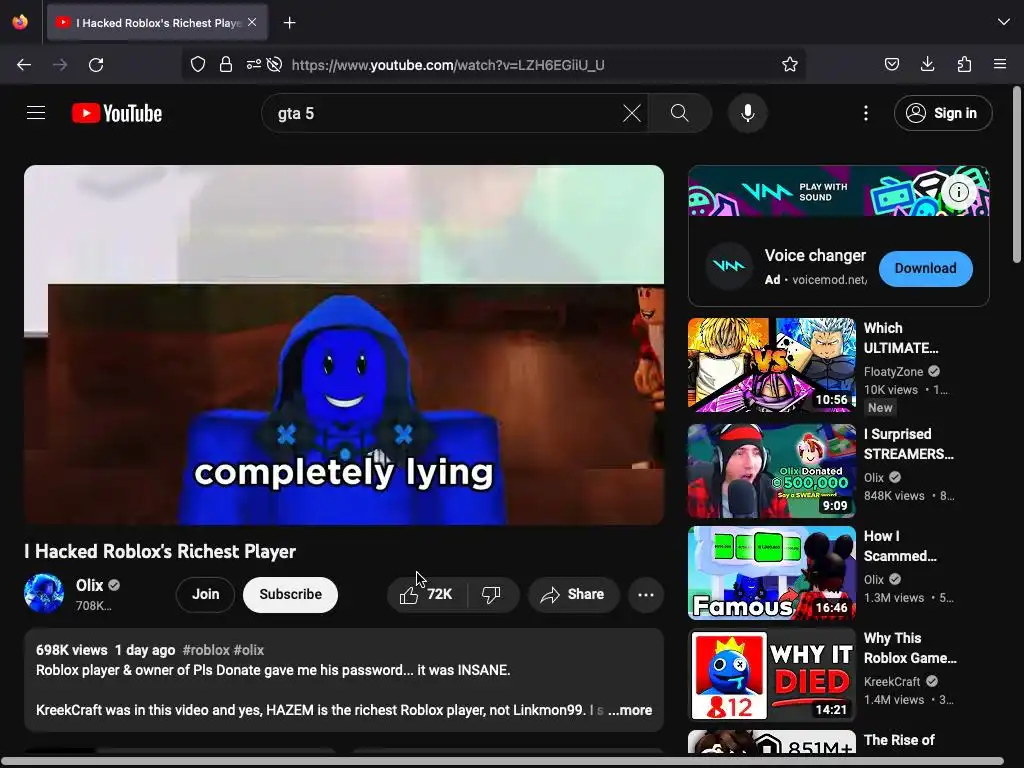The width and height of the screenshot is (1024, 768).
Task: Open Firefox tracking protection shield
Action: [198, 64]
